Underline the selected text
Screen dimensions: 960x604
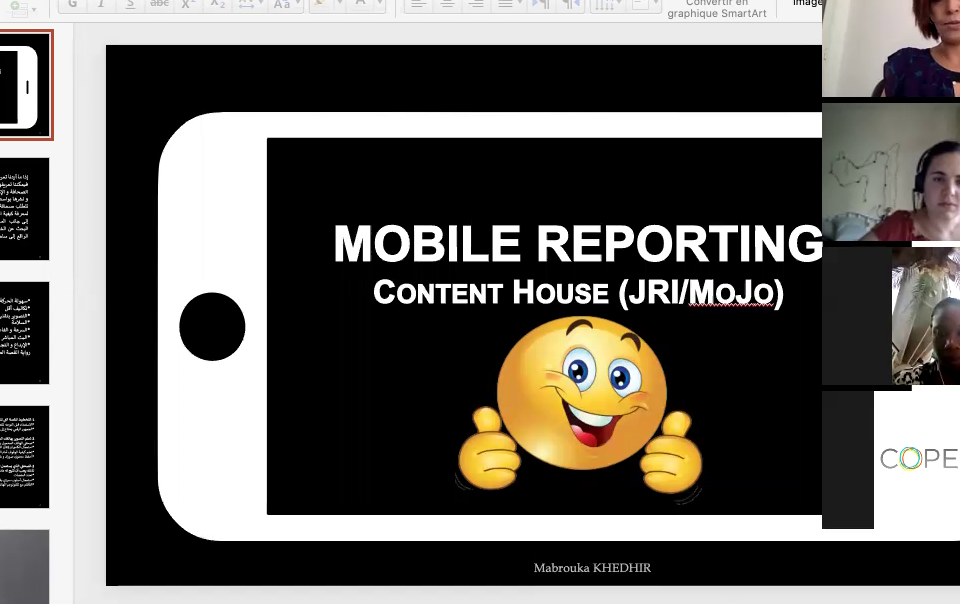point(129,5)
